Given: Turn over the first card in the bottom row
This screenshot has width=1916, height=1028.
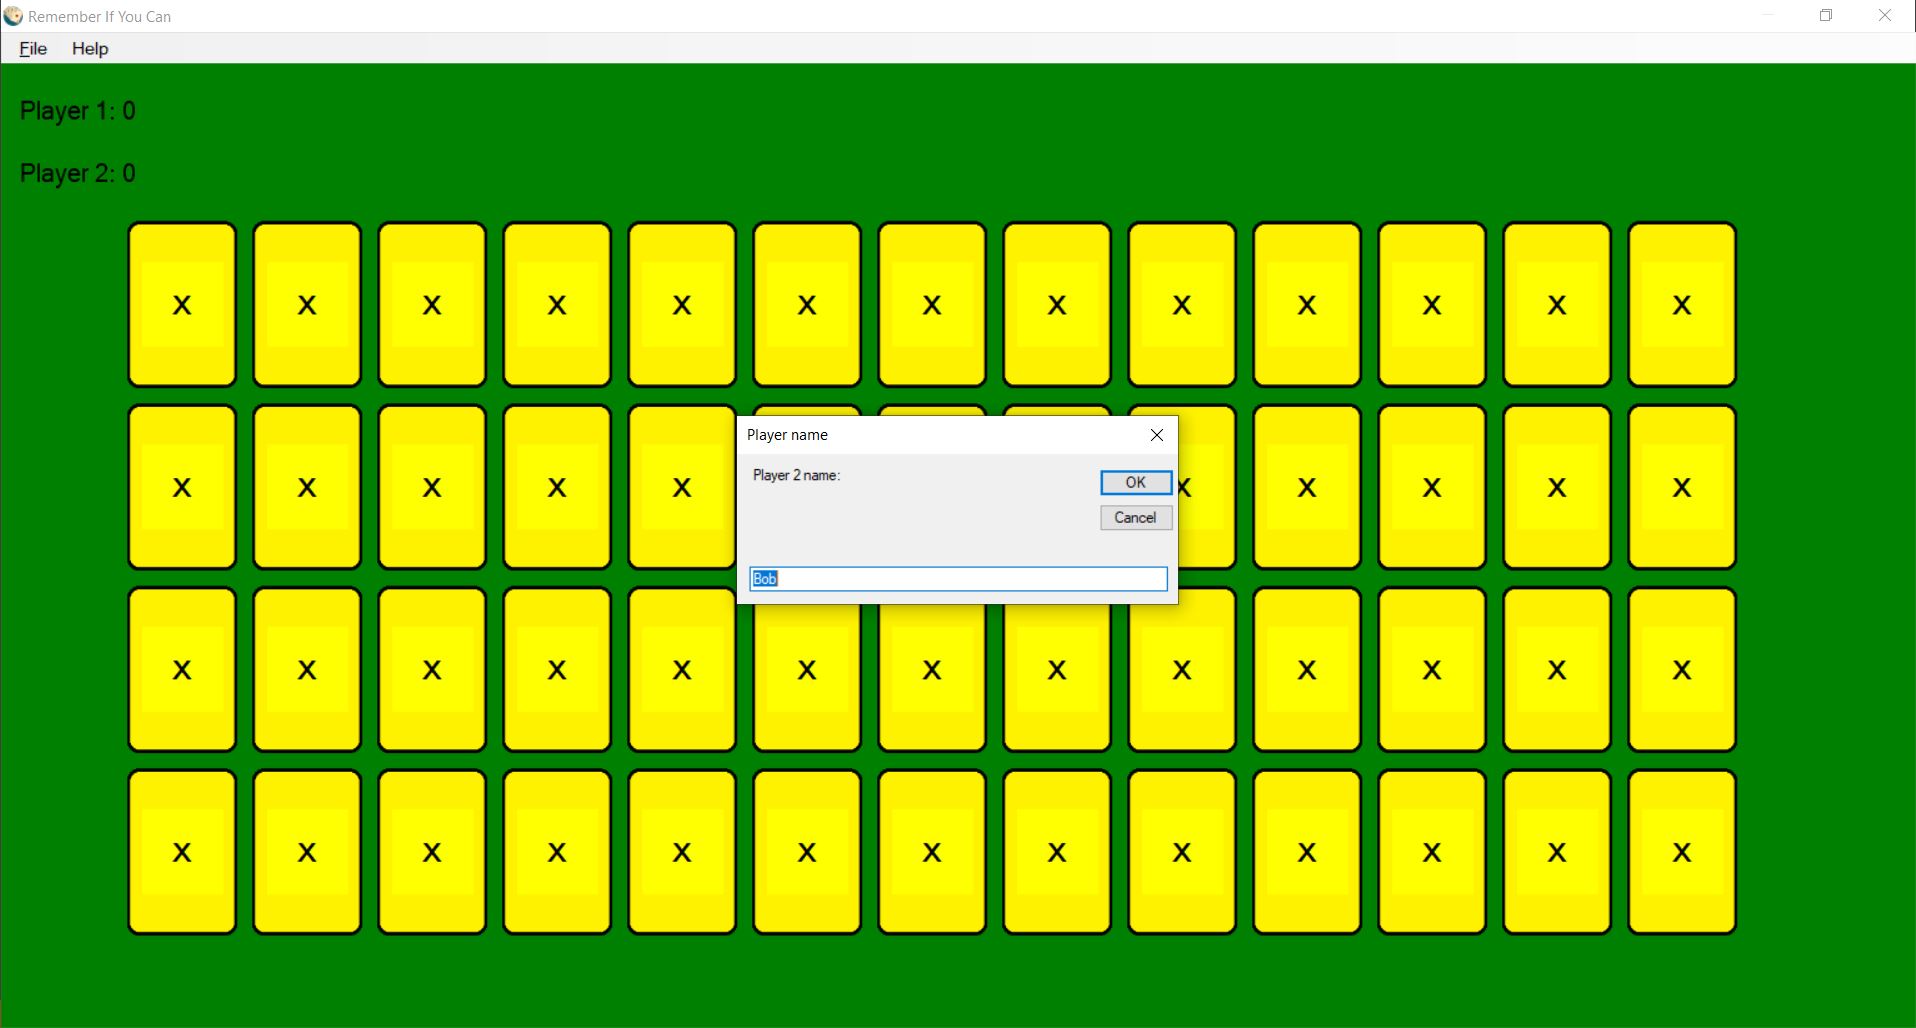Looking at the screenshot, I should 182,852.
